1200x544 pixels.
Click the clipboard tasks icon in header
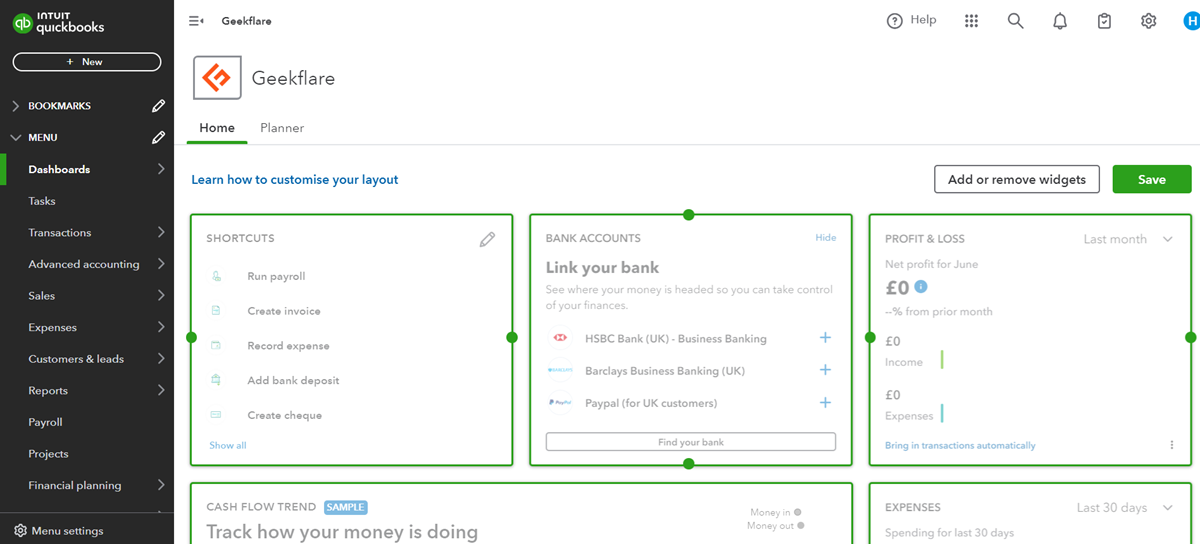click(1104, 21)
